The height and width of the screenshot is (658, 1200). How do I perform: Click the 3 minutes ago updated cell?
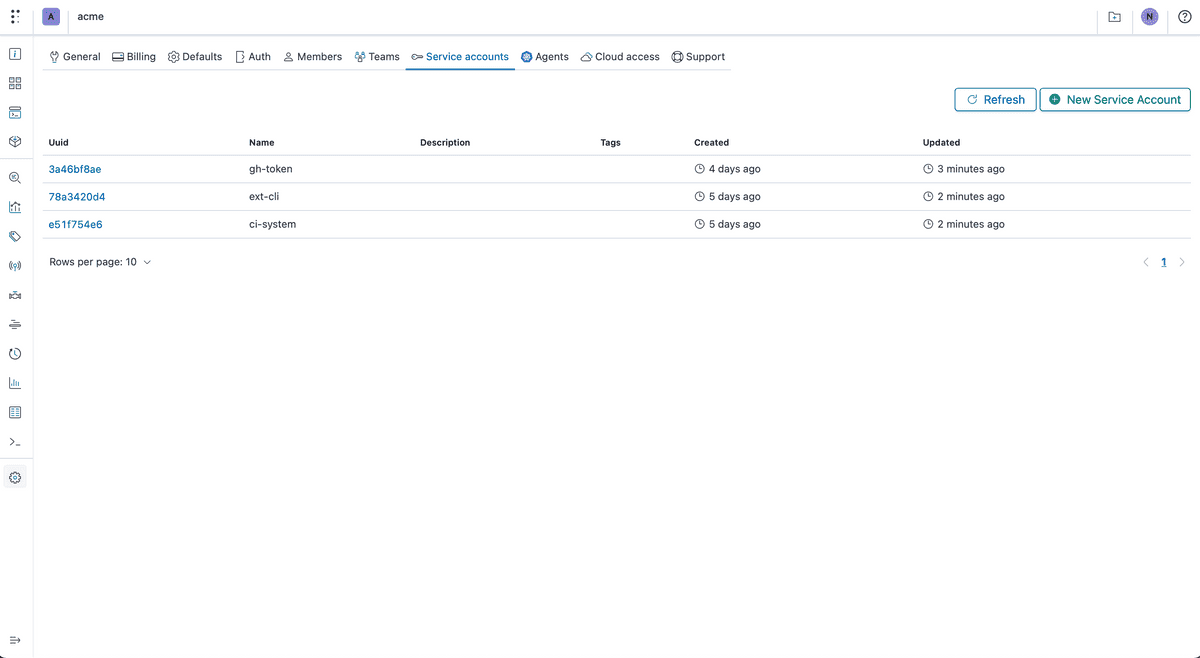pos(964,169)
